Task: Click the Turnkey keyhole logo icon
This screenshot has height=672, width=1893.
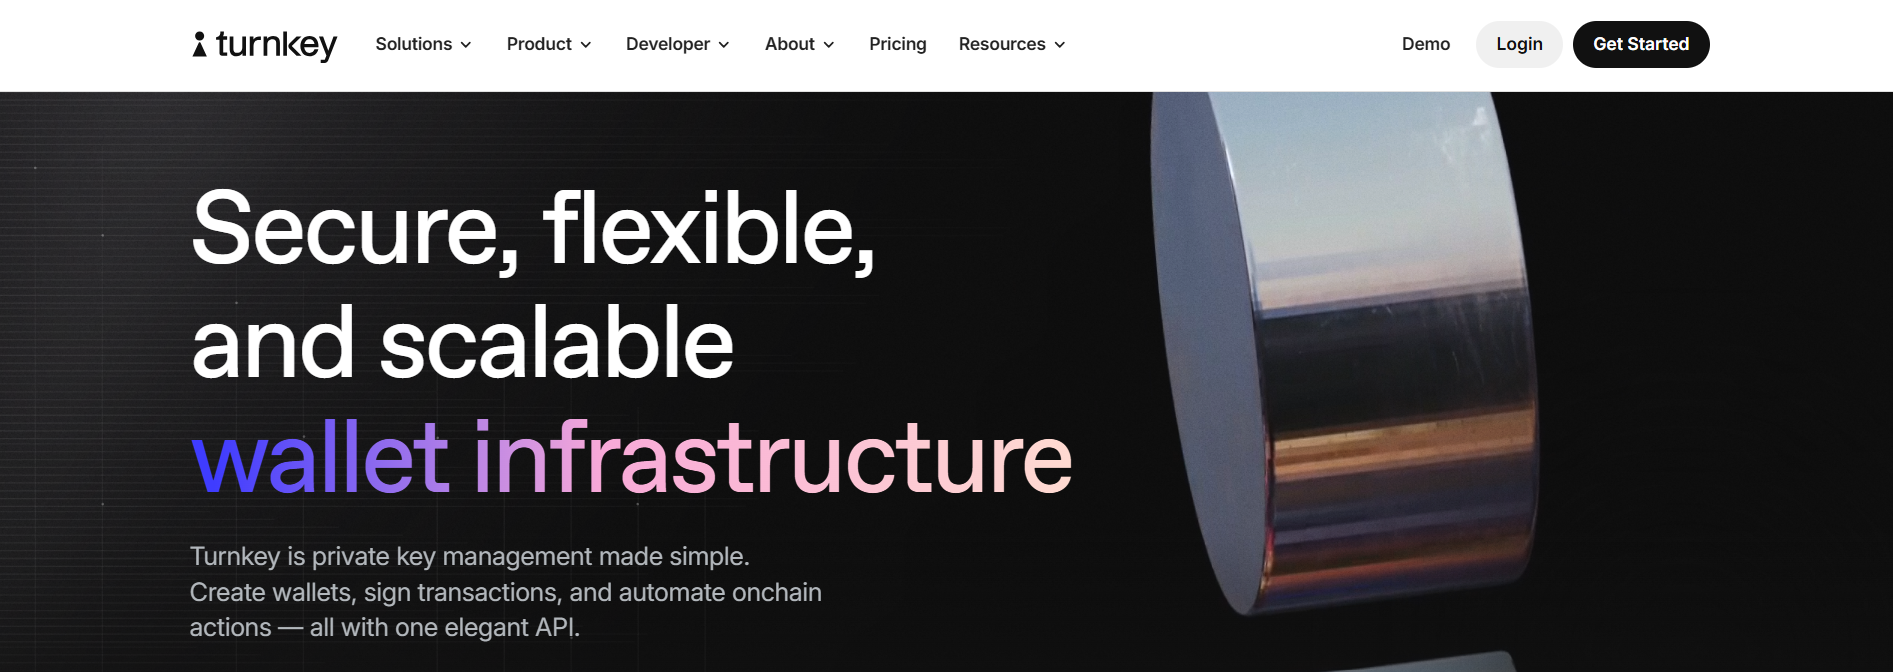Action: click(x=200, y=44)
